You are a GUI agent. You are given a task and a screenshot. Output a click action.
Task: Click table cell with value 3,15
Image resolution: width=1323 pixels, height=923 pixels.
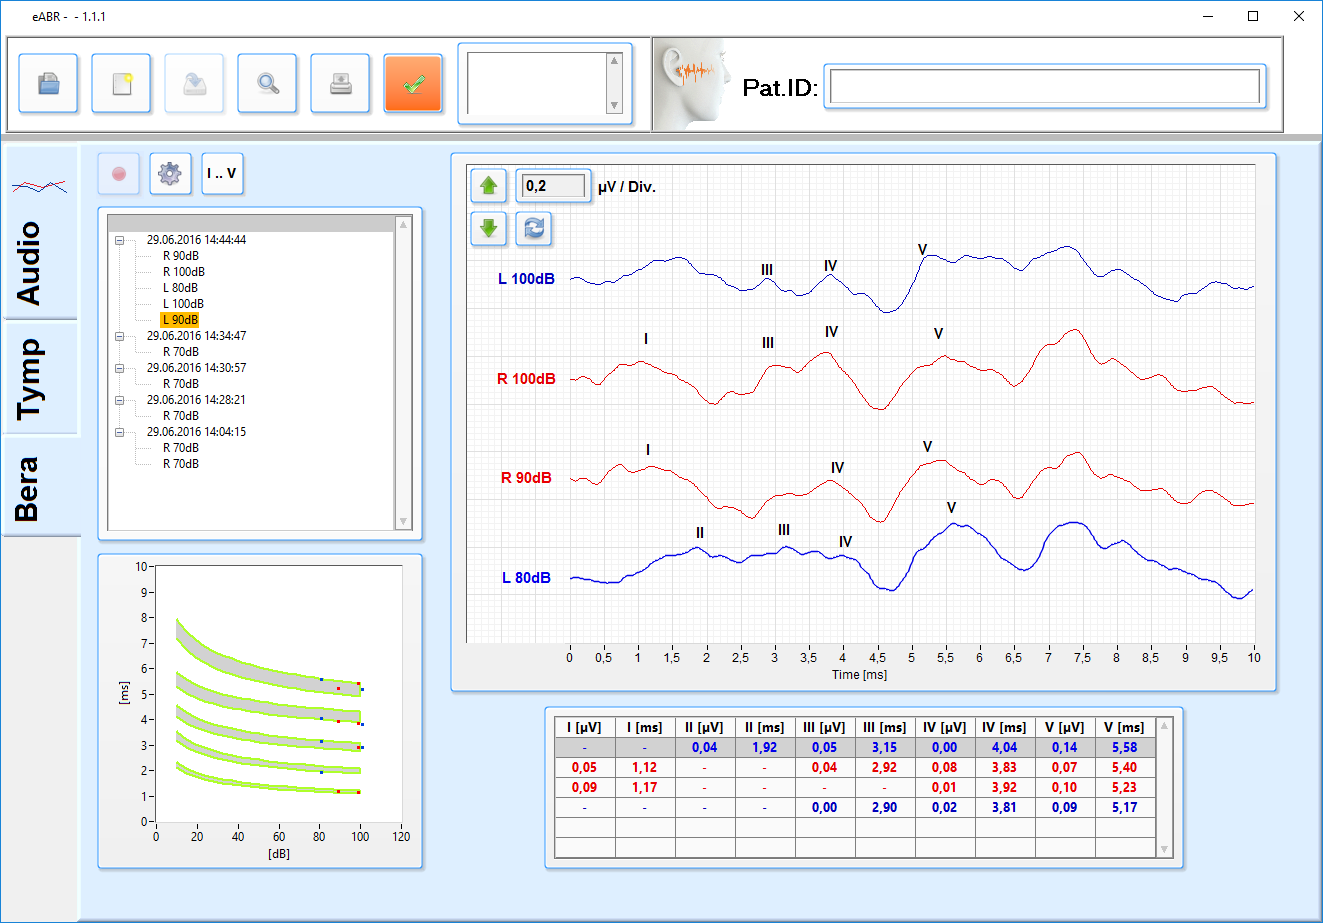[x=885, y=747]
